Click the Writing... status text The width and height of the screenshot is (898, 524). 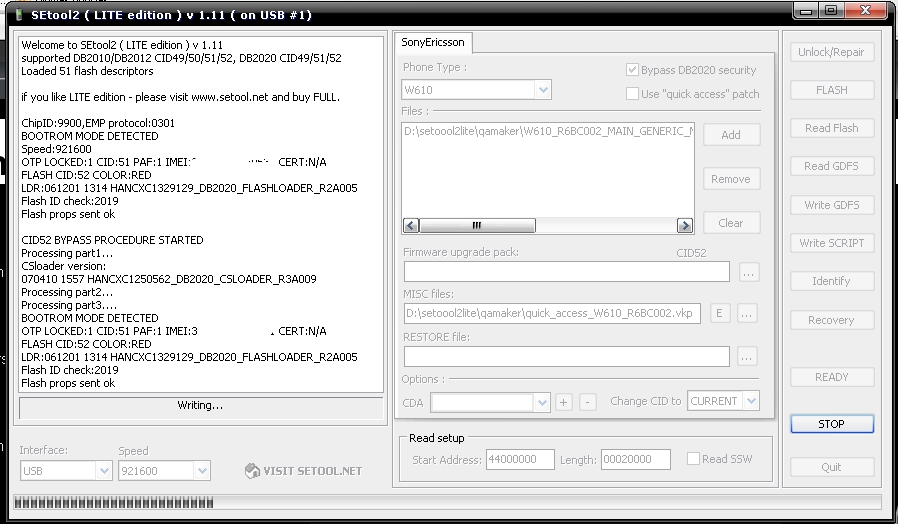pos(200,405)
